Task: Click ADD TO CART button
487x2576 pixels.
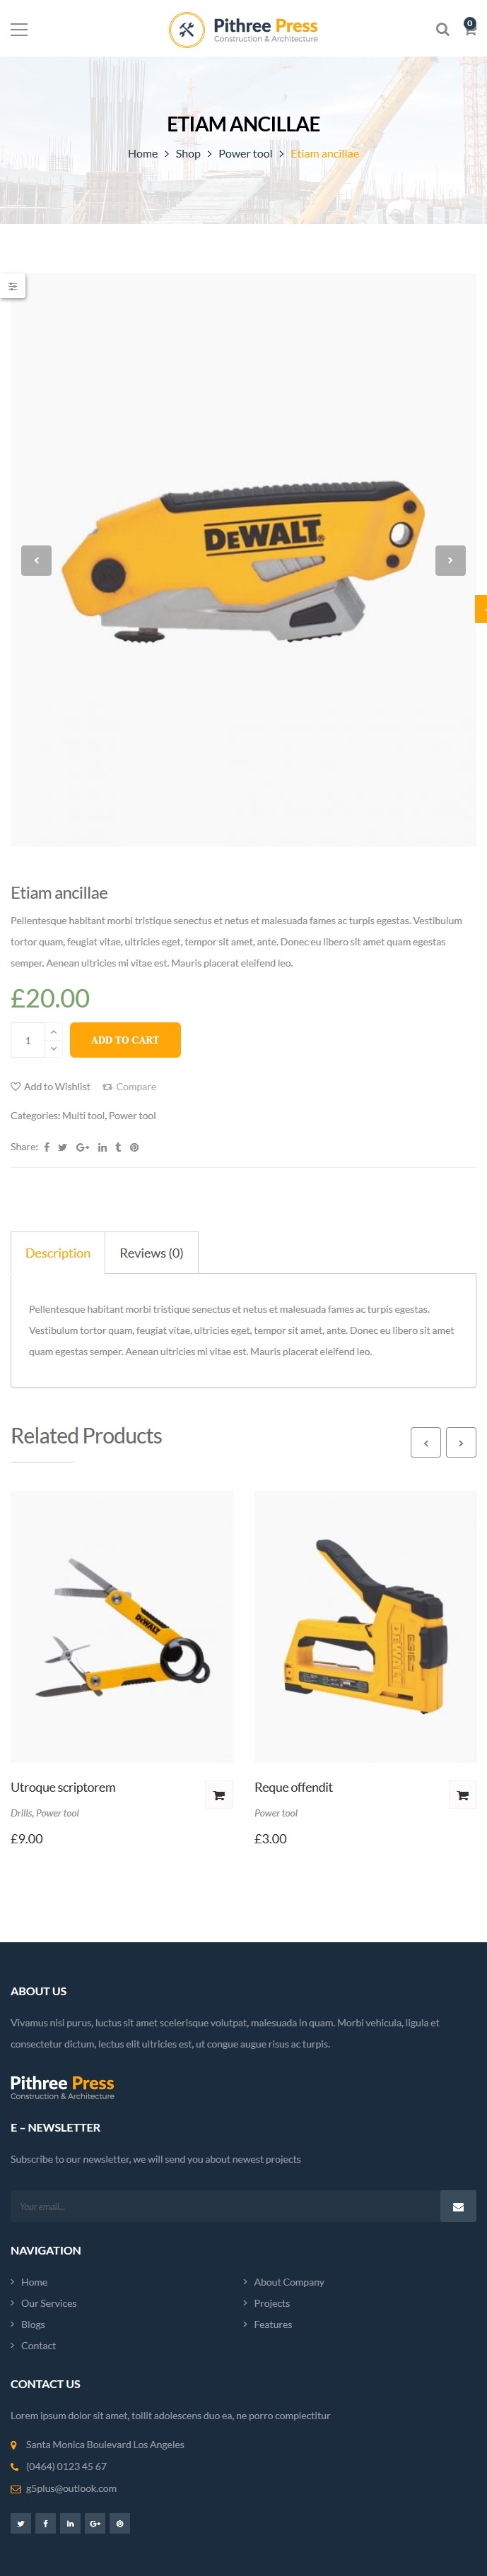Action: click(x=125, y=1040)
